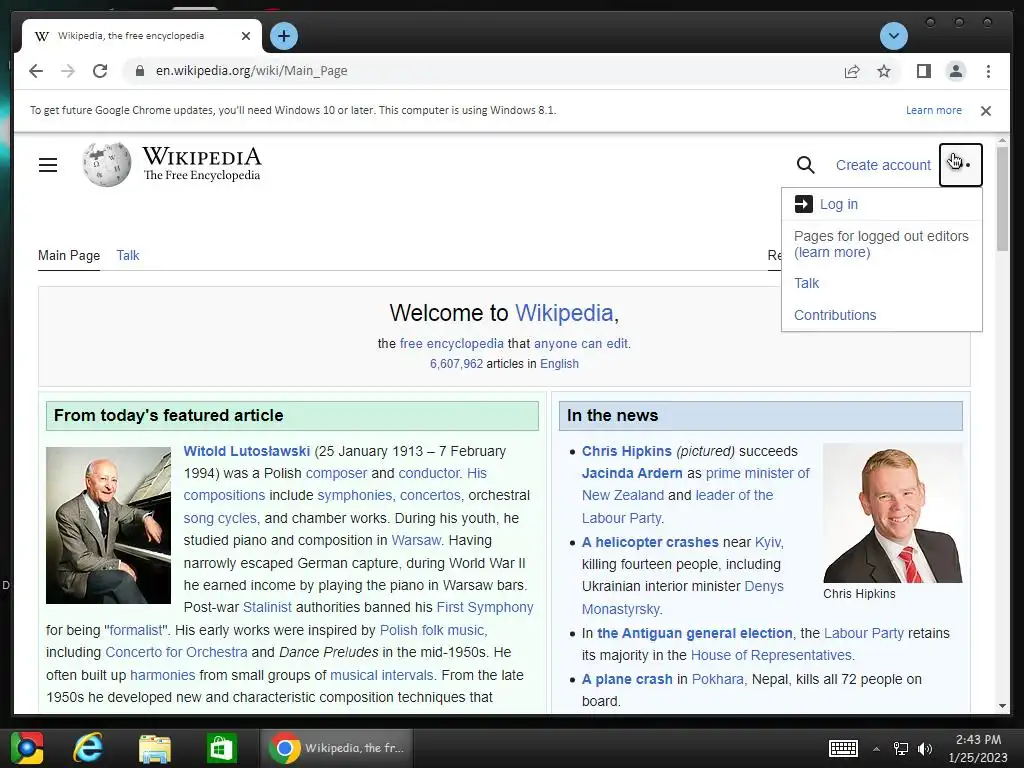Open the touch keyboard tray icon
Image resolution: width=1024 pixels, height=768 pixels.
coord(843,748)
